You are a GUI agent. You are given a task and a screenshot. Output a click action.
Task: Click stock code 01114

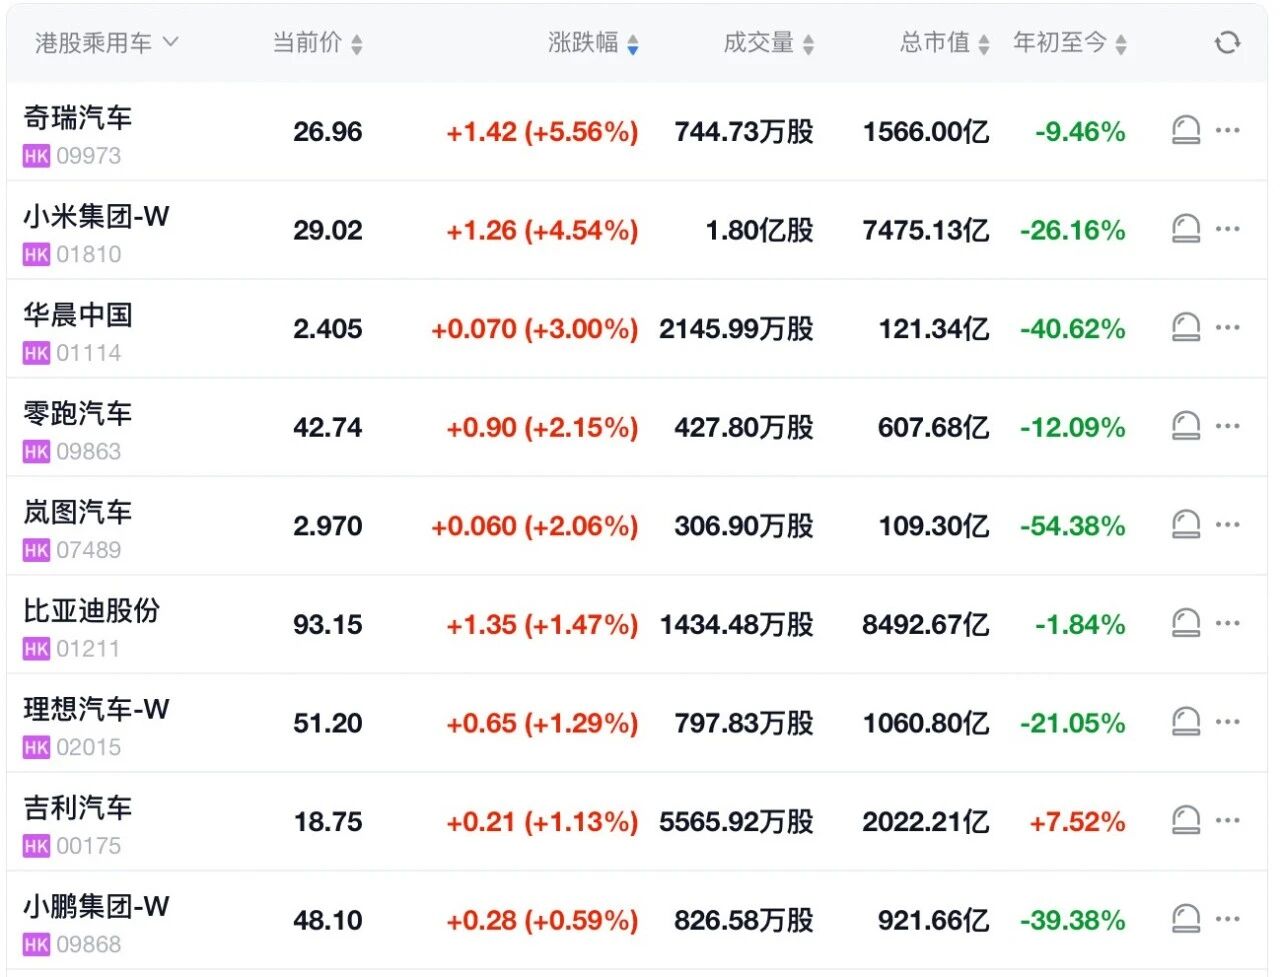(89, 353)
